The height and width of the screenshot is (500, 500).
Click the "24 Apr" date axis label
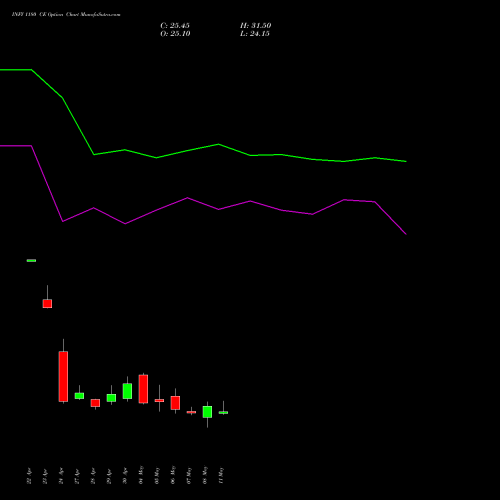pyautogui.click(x=61, y=476)
